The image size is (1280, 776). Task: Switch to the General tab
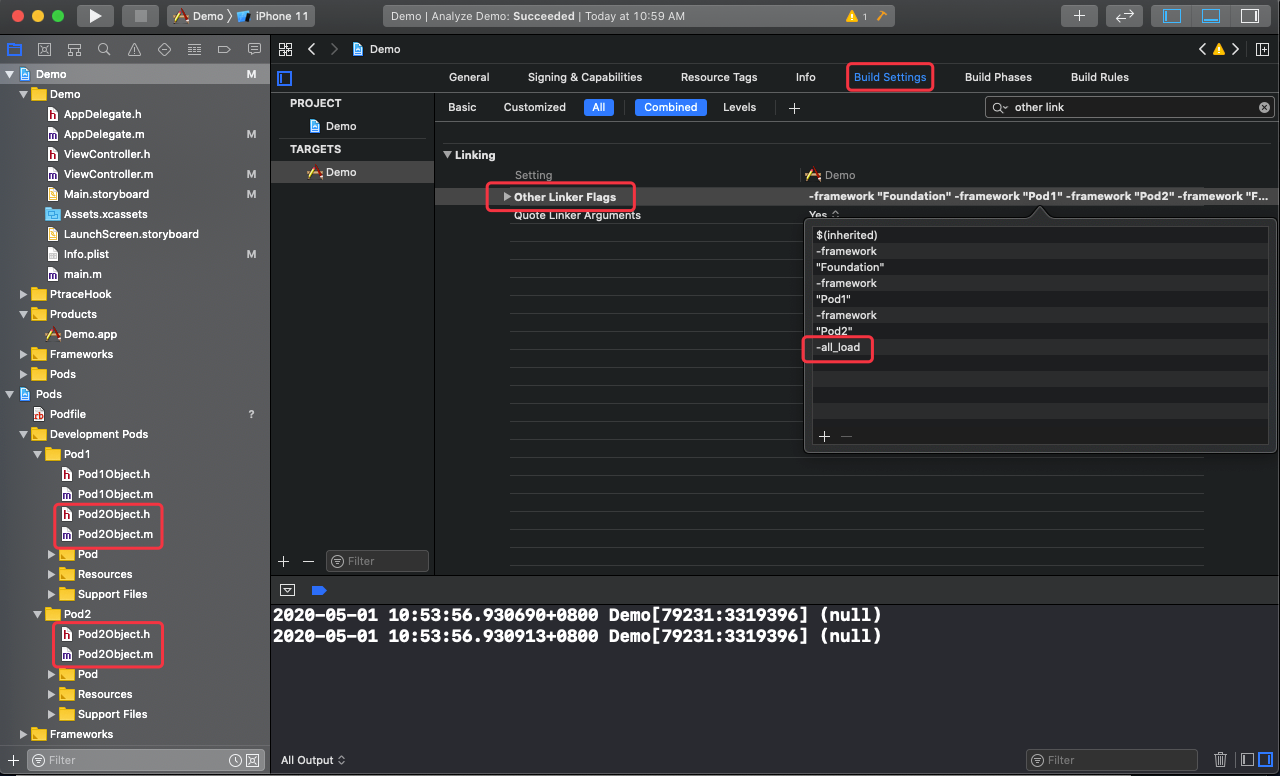[469, 77]
